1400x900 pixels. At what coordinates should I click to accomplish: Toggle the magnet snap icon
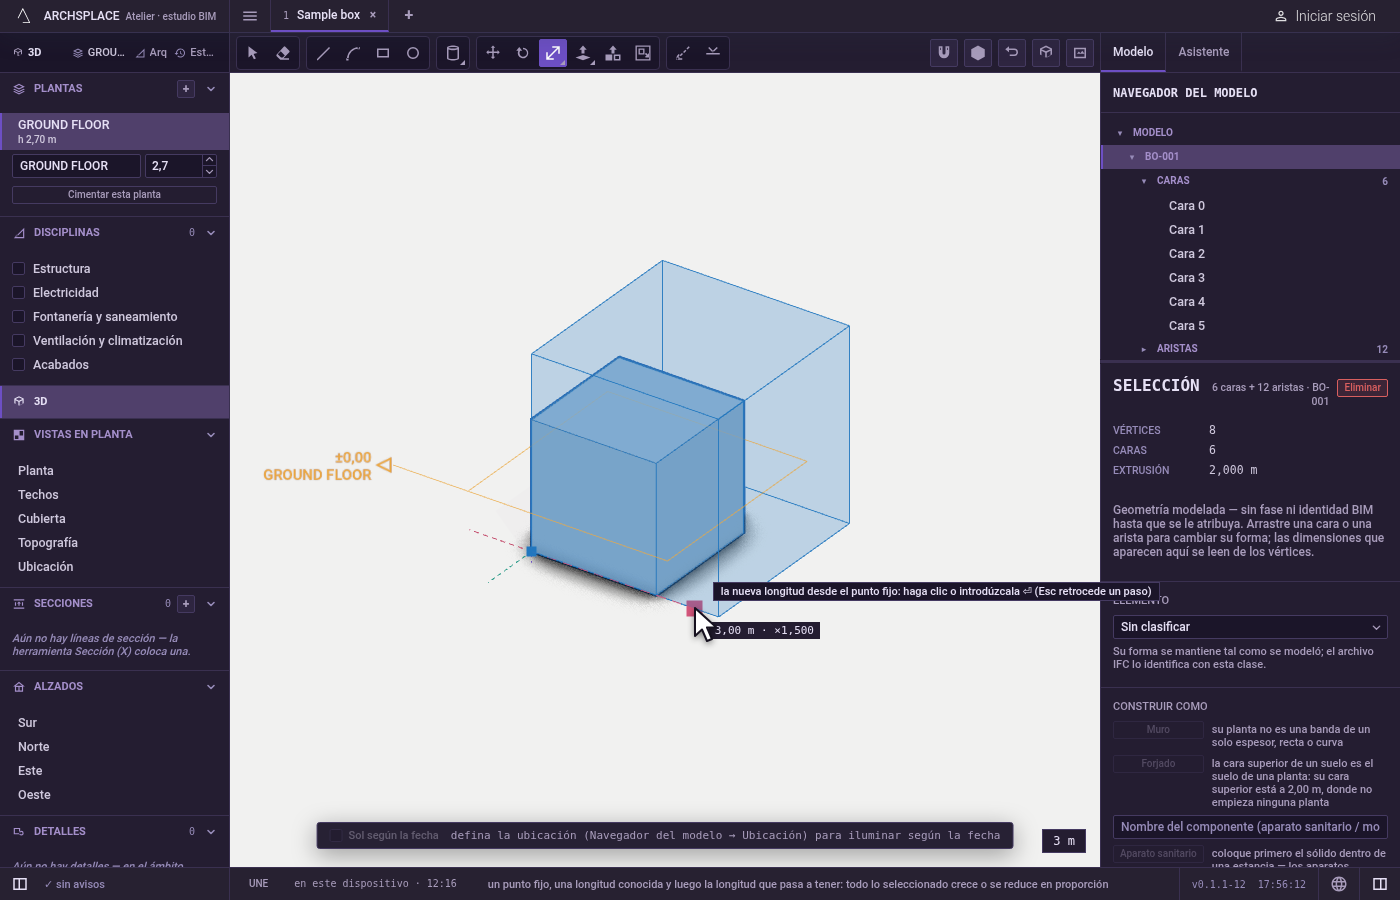click(944, 53)
